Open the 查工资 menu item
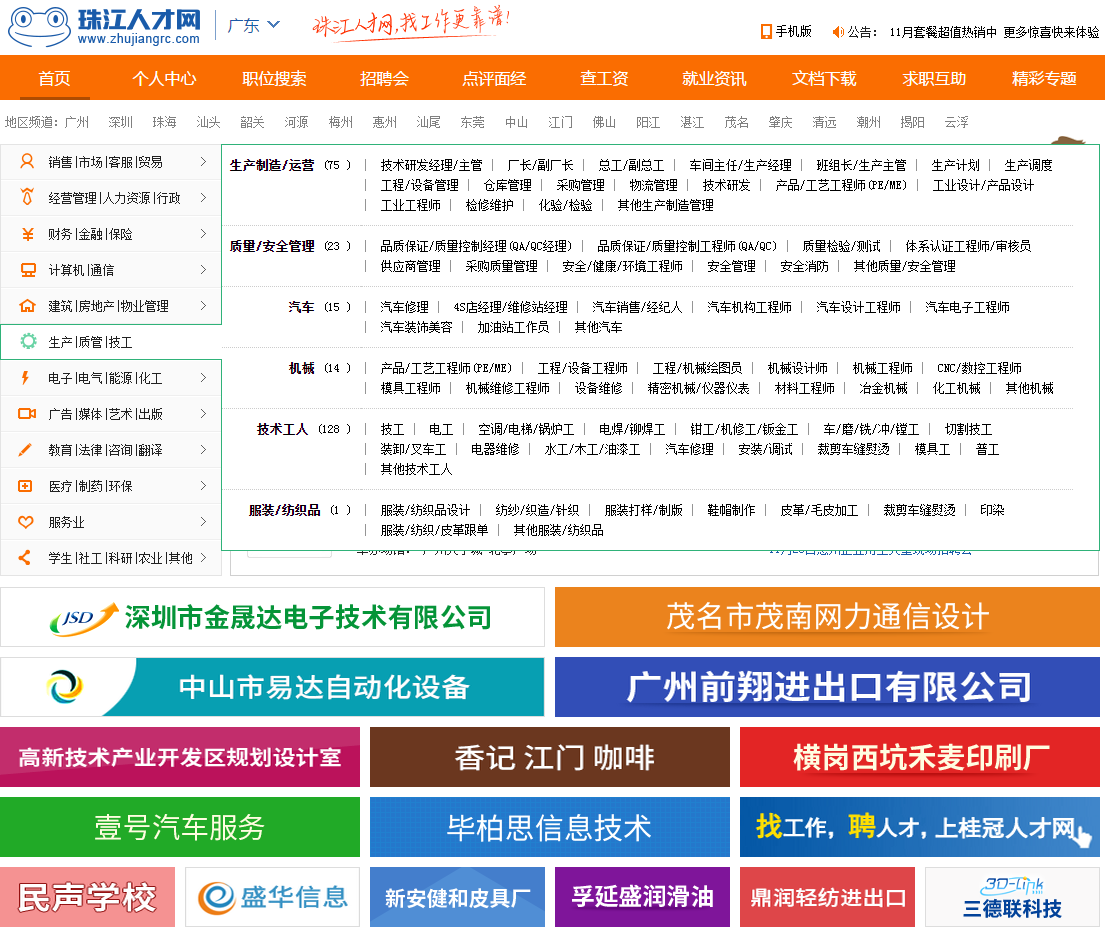1105x929 pixels. tap(604, 78)
